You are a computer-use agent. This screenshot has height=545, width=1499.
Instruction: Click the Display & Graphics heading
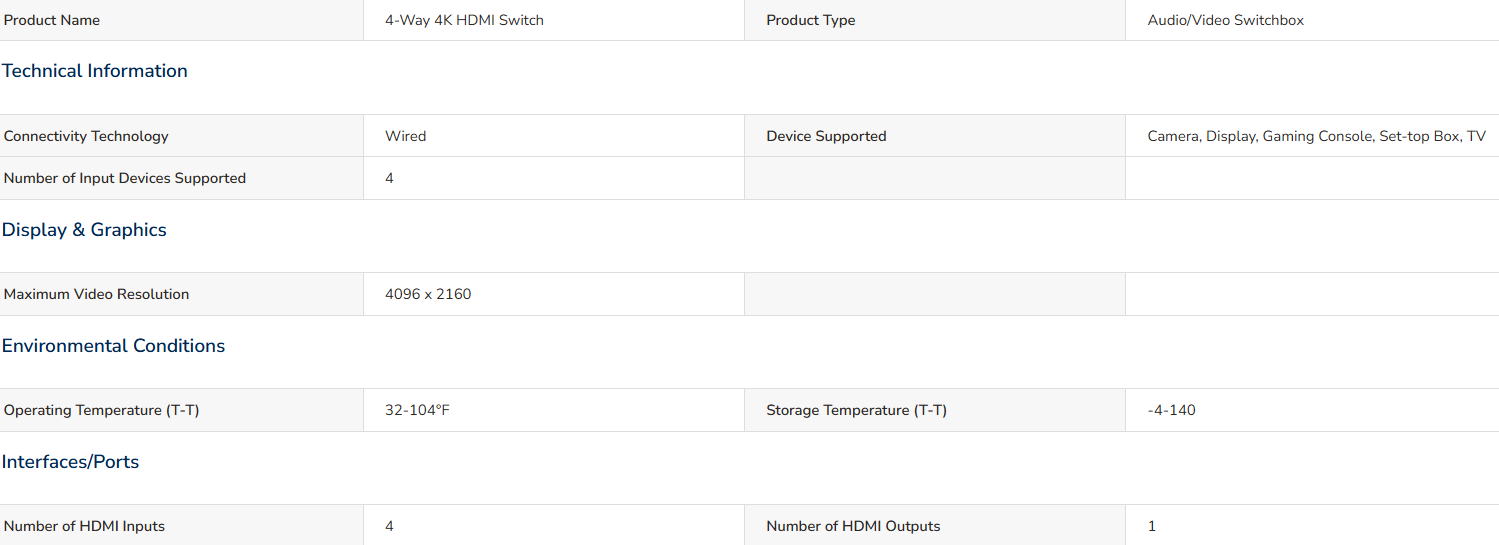(84, 230)
